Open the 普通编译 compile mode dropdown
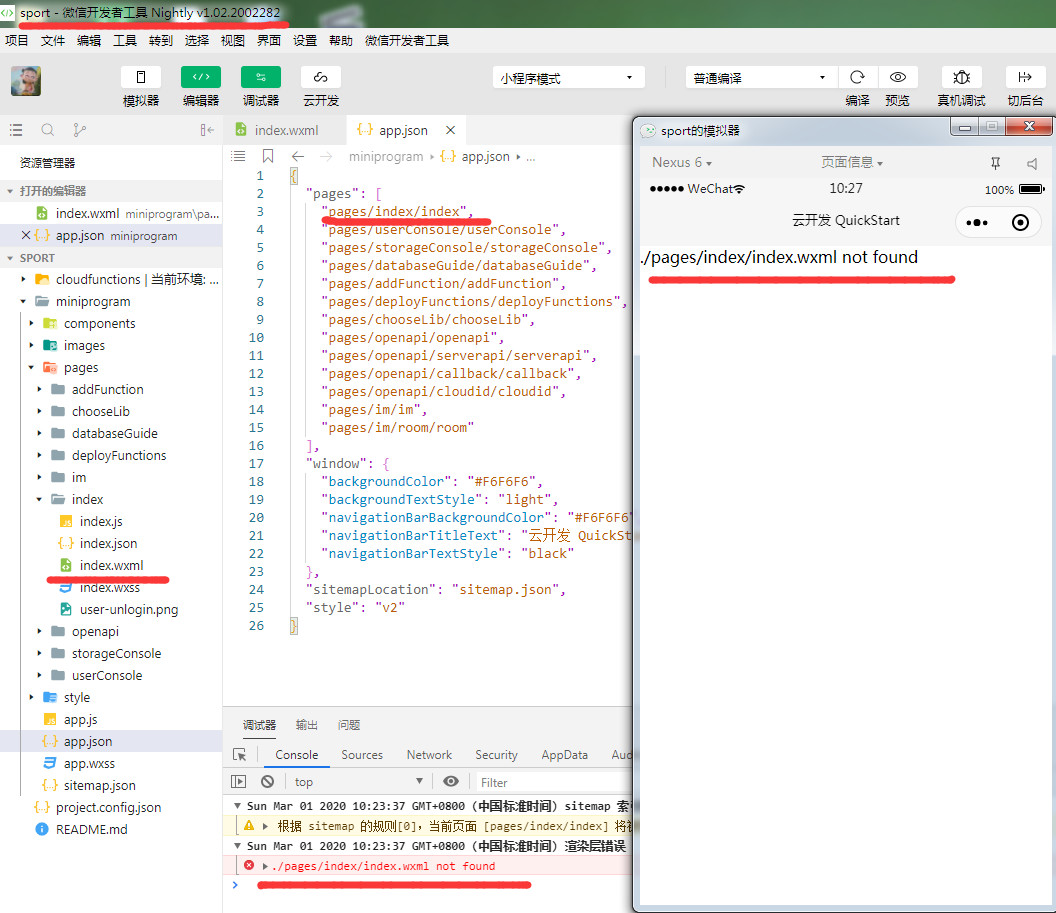Viewport: 1056px width, 913px height. 761,77
